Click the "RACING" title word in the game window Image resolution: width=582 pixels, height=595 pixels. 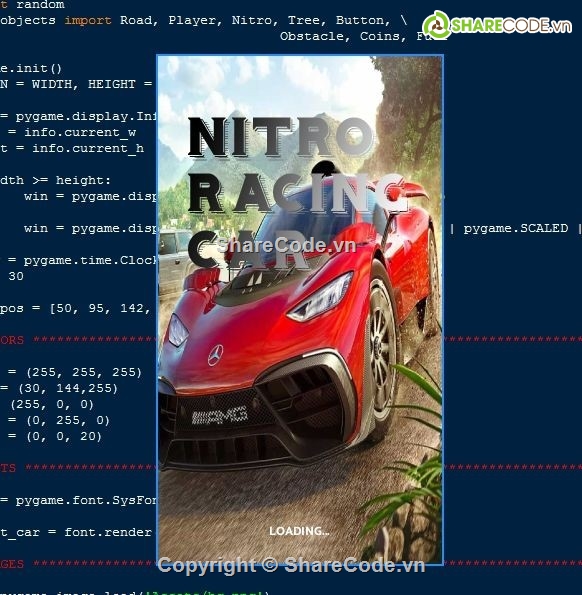pyautogui.click(x=298, y=194)
